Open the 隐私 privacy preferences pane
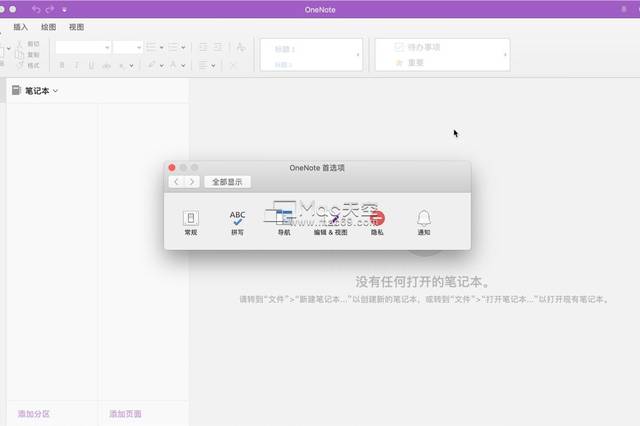 pyautogui.click(x=377, y=222)
